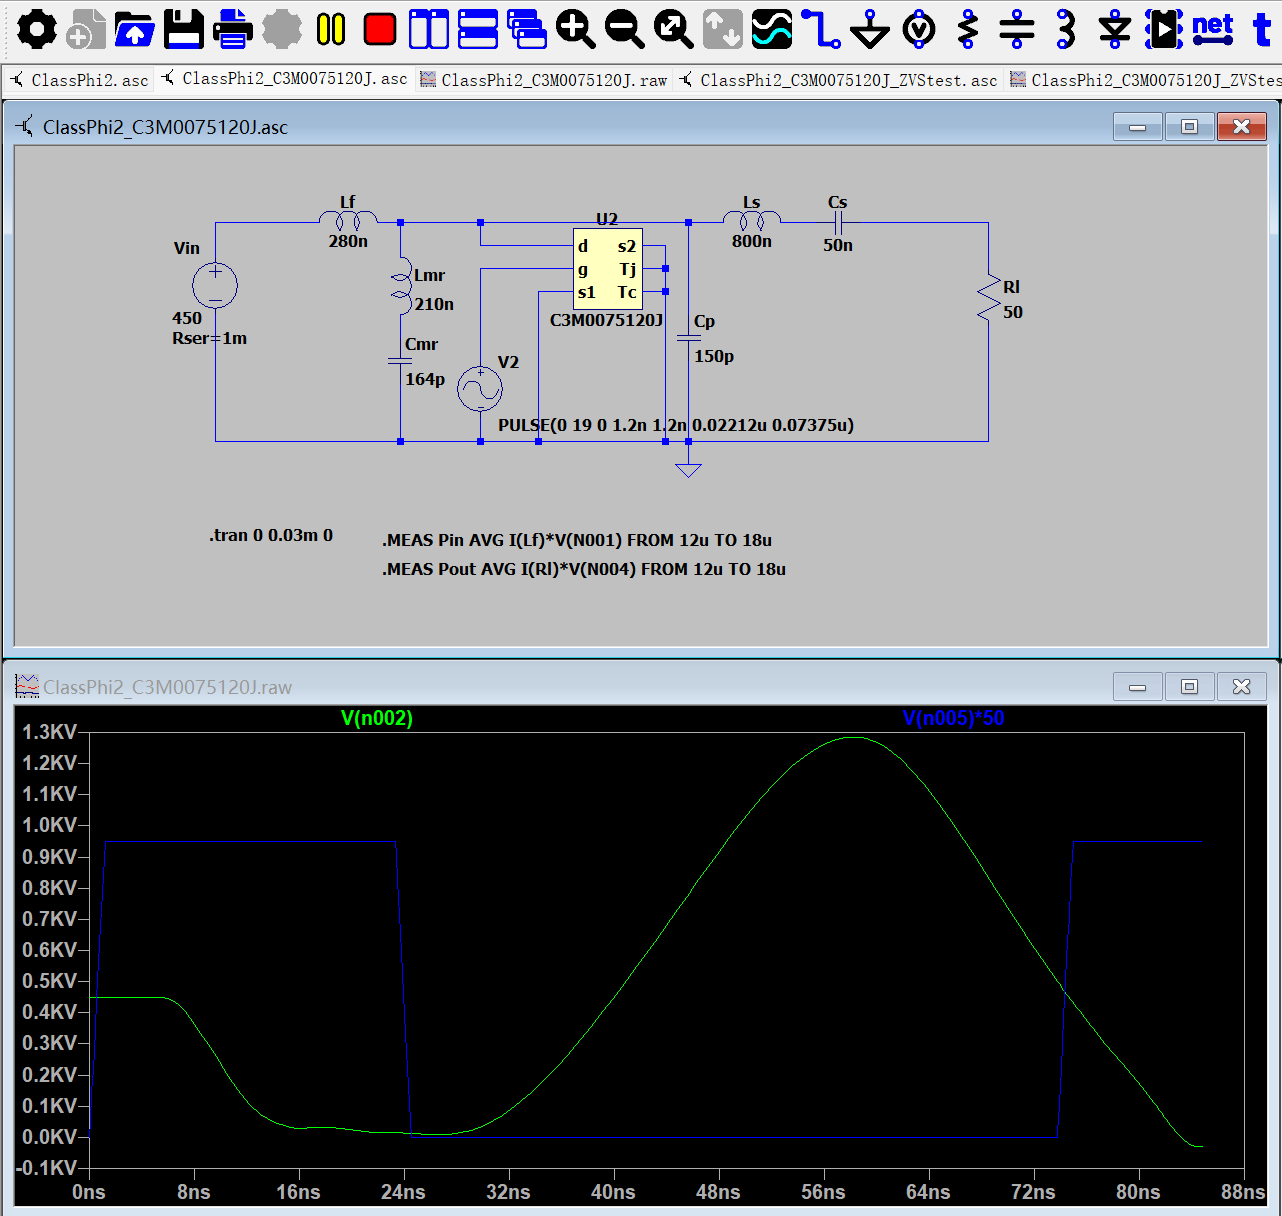Place an inductor component
Image resolution: width=1282 pixels, height=1216 pixels.
(x=1066, y=30)
